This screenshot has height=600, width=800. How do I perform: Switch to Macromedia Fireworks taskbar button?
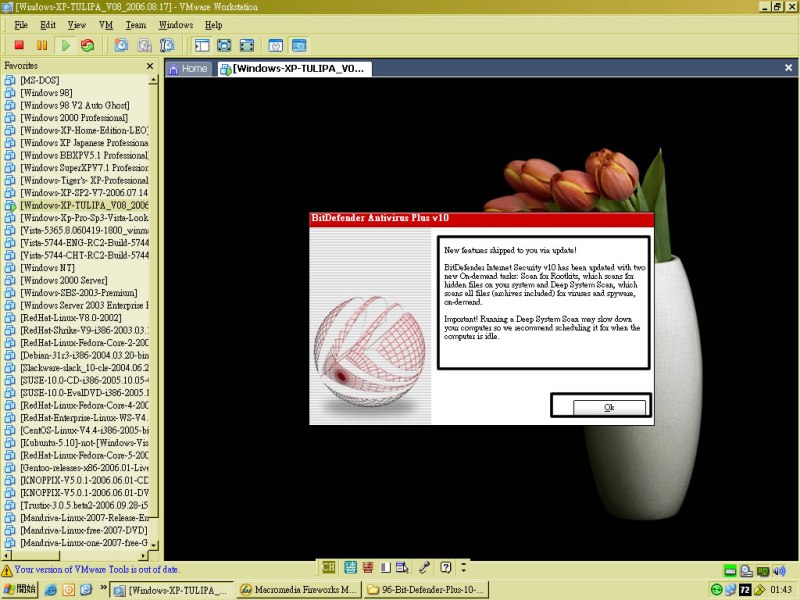coord(299,590)
